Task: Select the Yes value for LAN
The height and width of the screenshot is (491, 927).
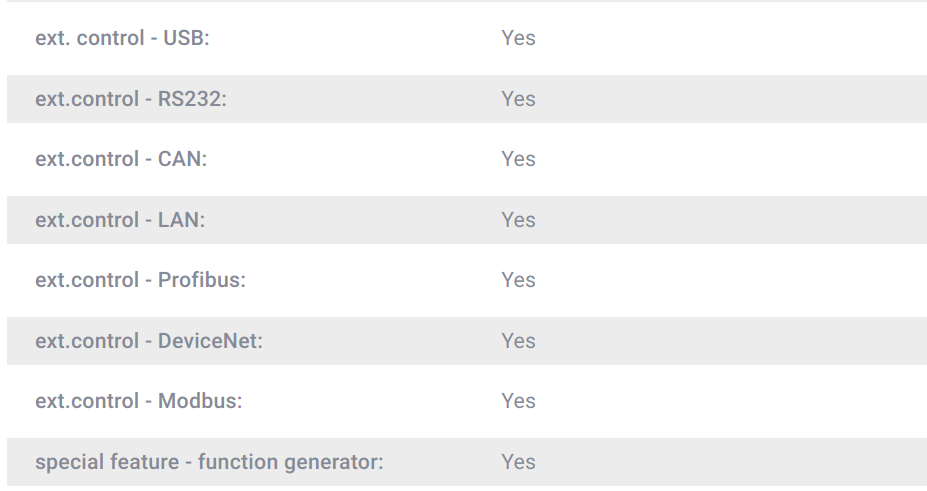Action: coord(518,220)
